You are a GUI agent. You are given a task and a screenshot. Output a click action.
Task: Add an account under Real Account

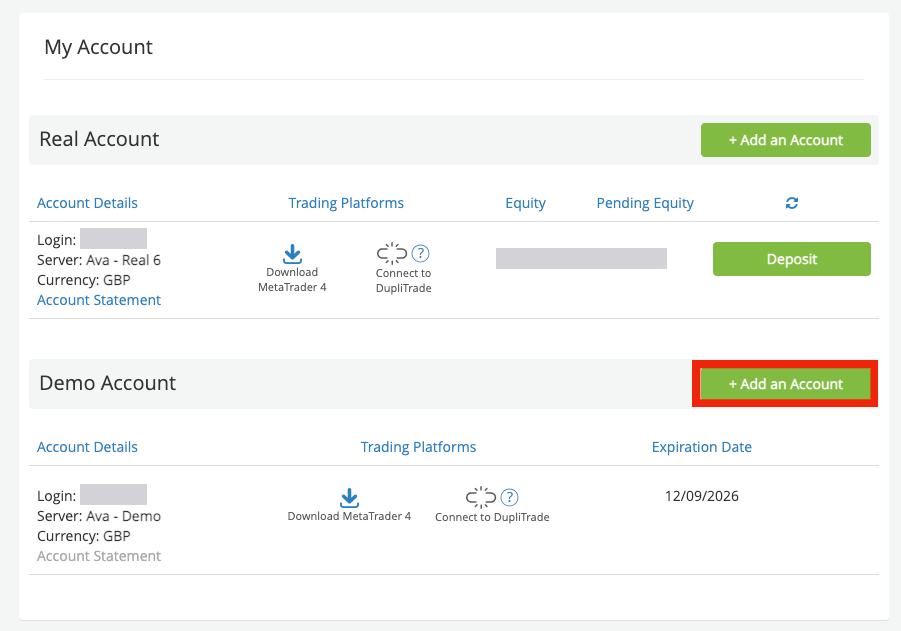(785, 140)
